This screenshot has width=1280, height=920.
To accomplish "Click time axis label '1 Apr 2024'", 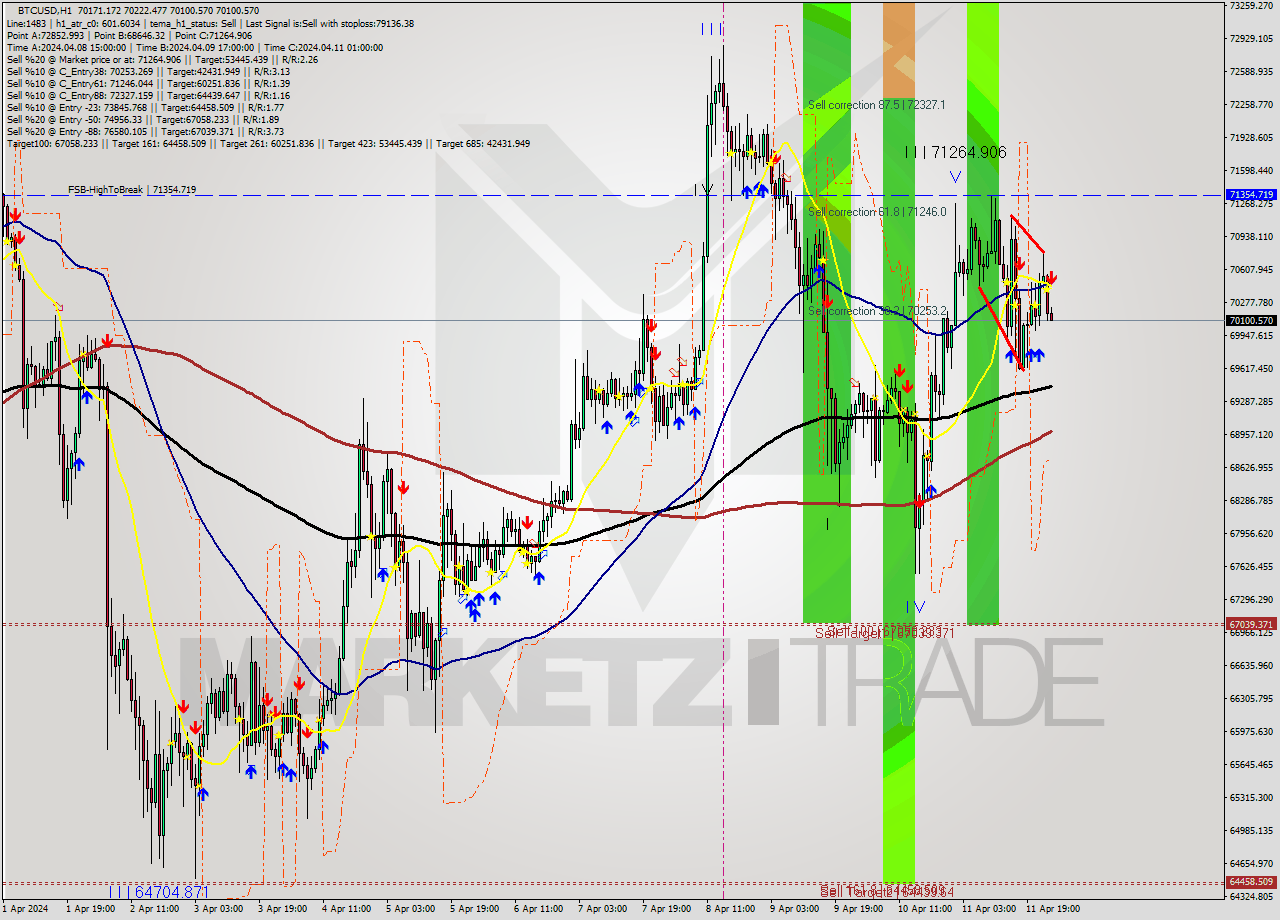I will pyautogui.click(x=25, y=910).
